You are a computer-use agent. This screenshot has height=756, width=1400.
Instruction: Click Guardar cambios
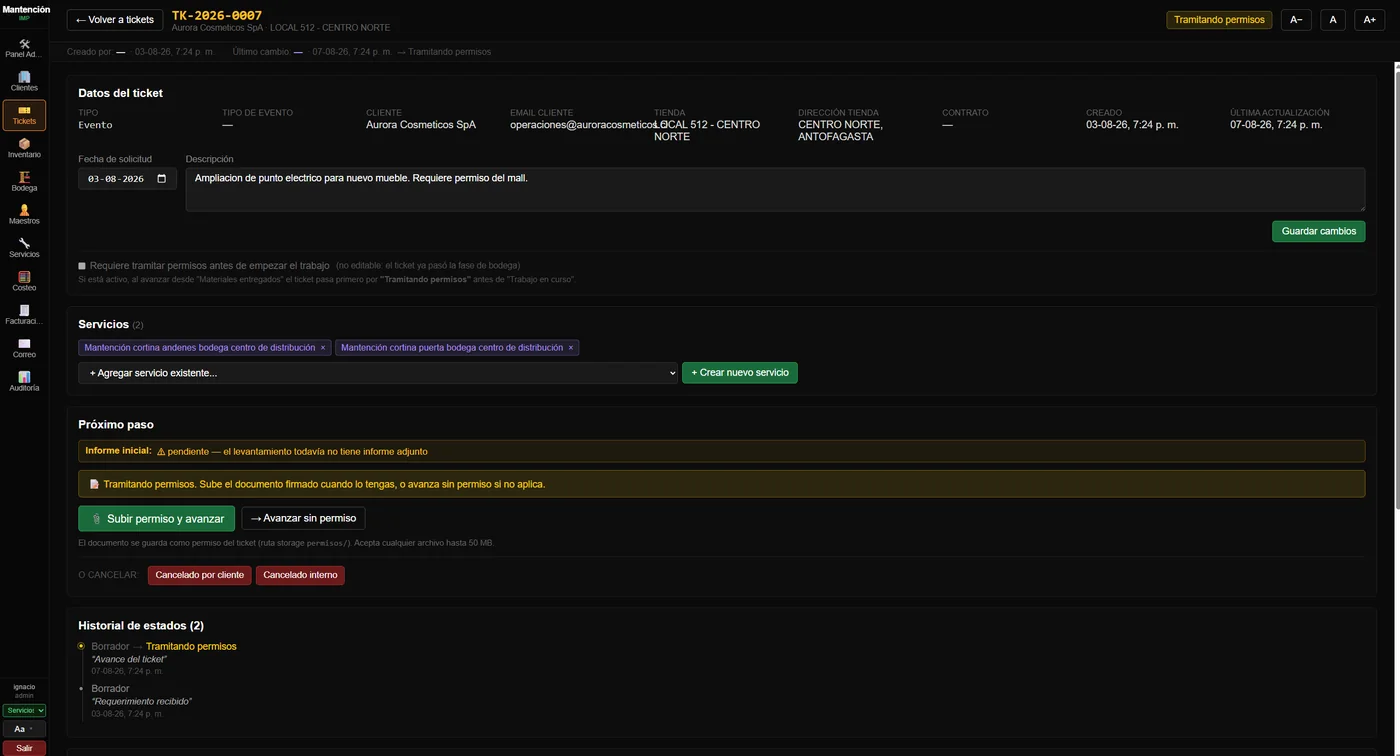coord(1318,231)
